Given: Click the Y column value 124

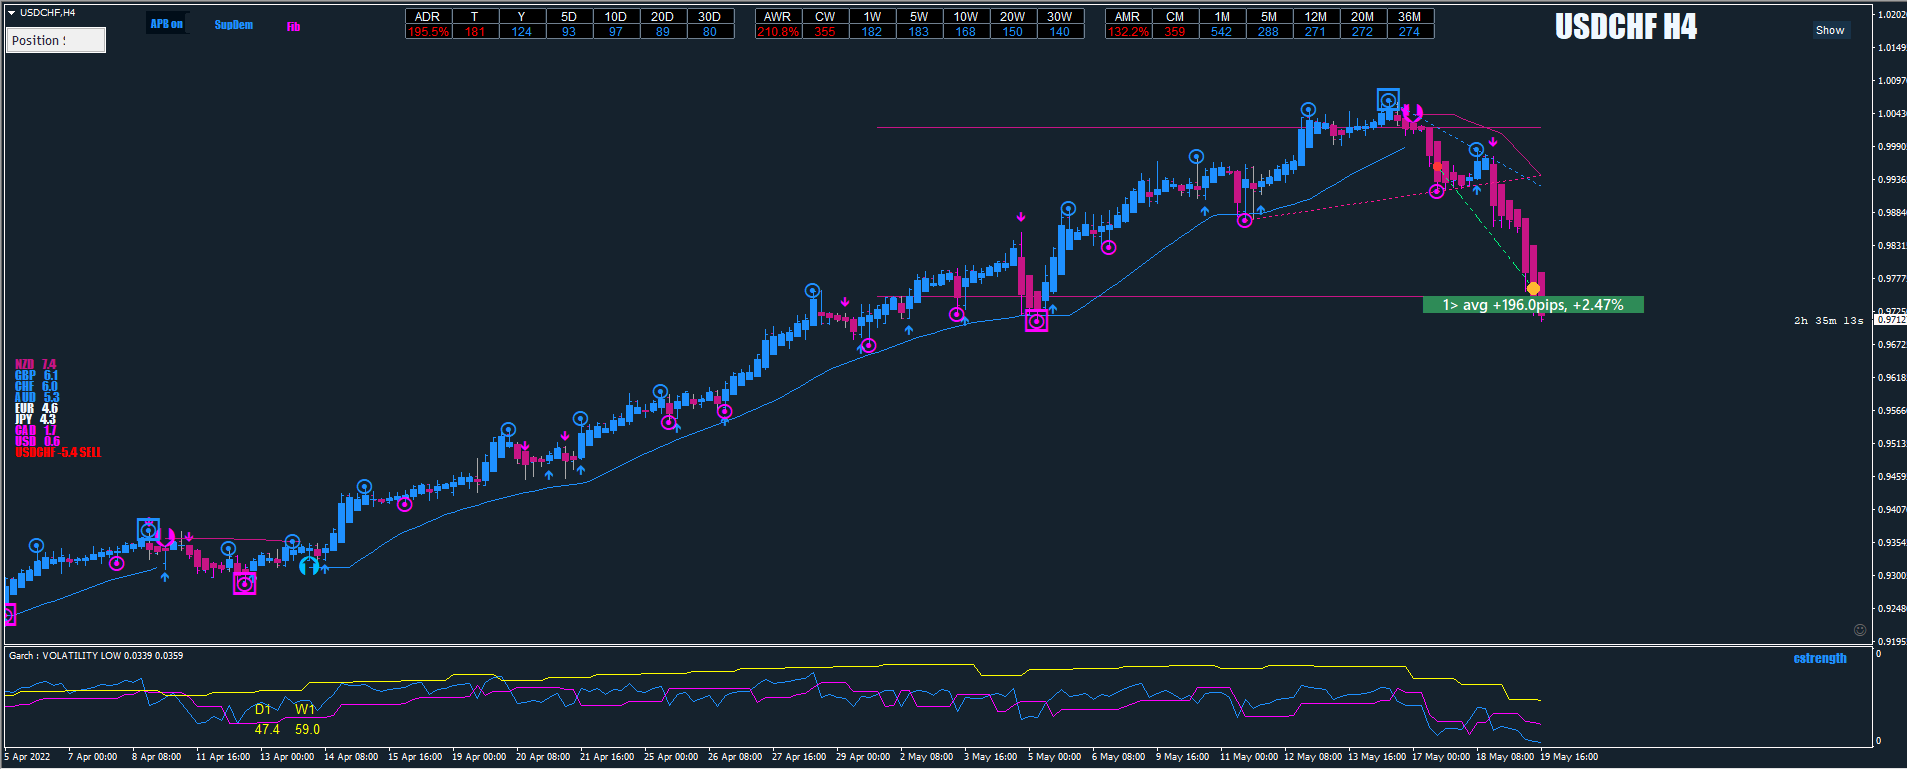Looking at the screenshot, I should click(522, 32).
